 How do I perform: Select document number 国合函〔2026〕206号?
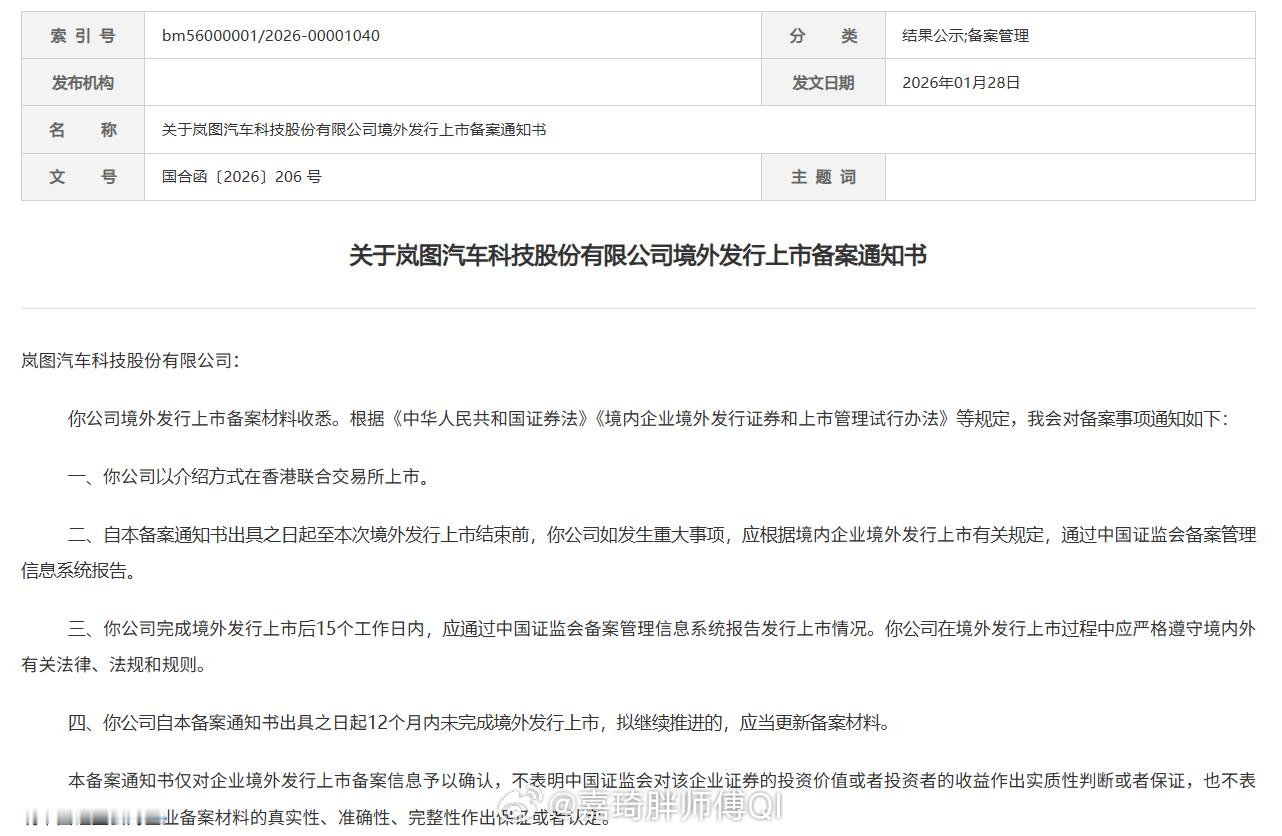click(242, 177)
